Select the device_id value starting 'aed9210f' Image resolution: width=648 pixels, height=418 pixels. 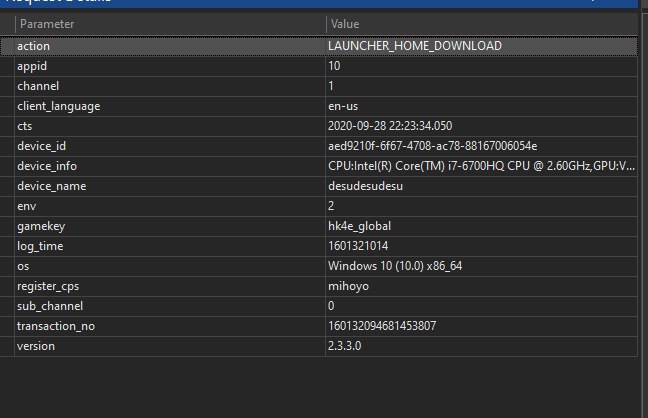coord(481,146)
